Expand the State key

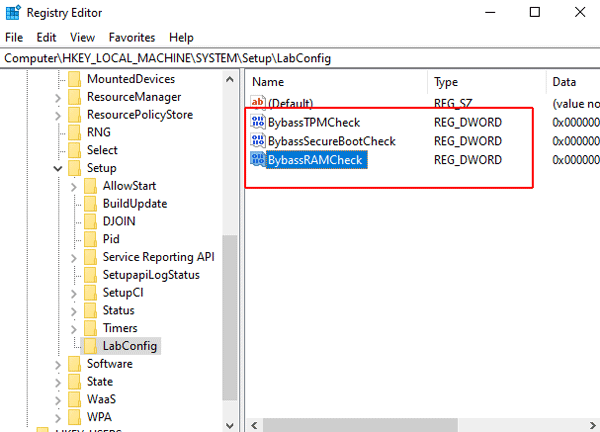coord(58,382)
